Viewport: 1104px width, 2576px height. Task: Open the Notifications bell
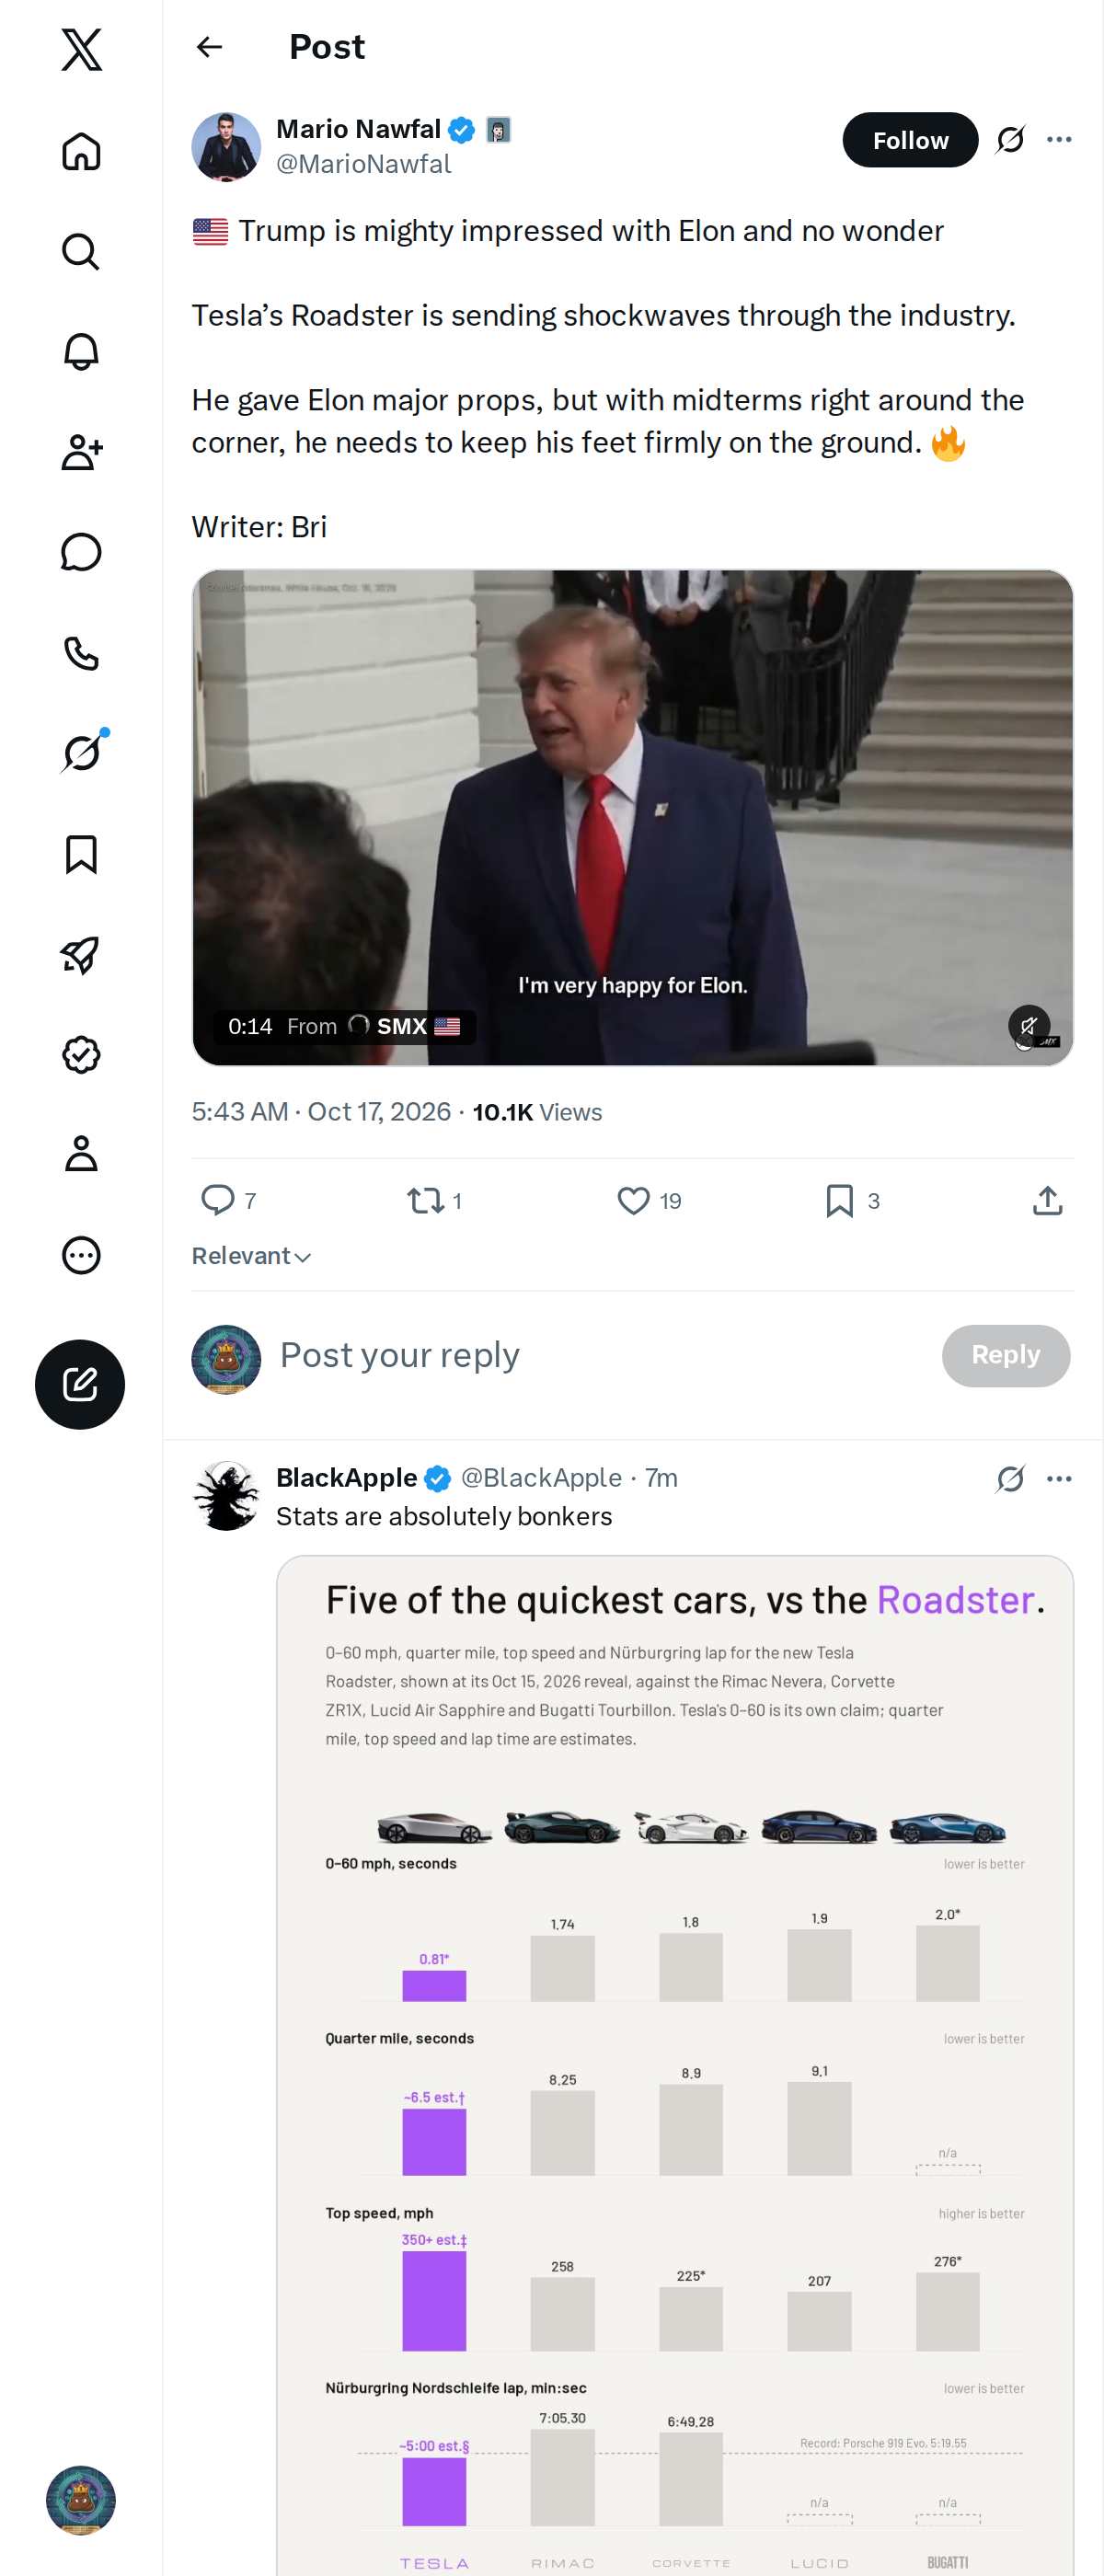(x=81, y=352)
